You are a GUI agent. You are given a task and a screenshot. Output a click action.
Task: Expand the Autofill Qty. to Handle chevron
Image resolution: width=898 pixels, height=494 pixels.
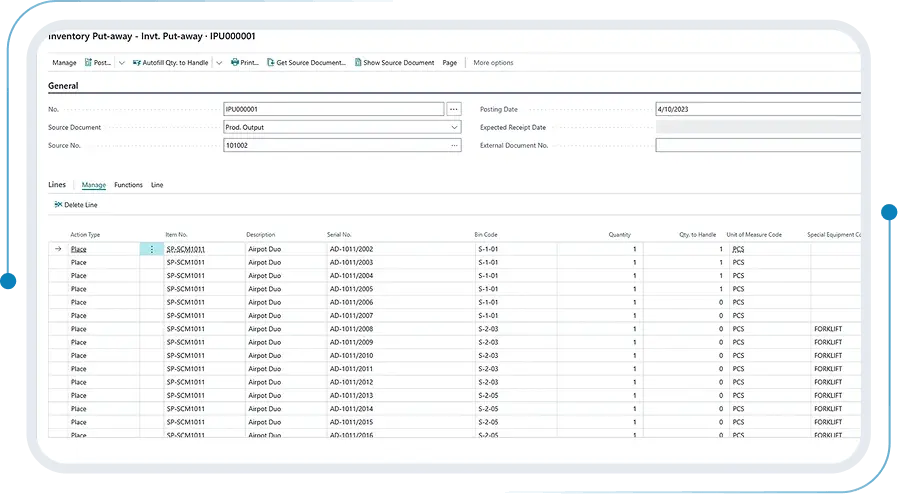[x=219, y=63]
